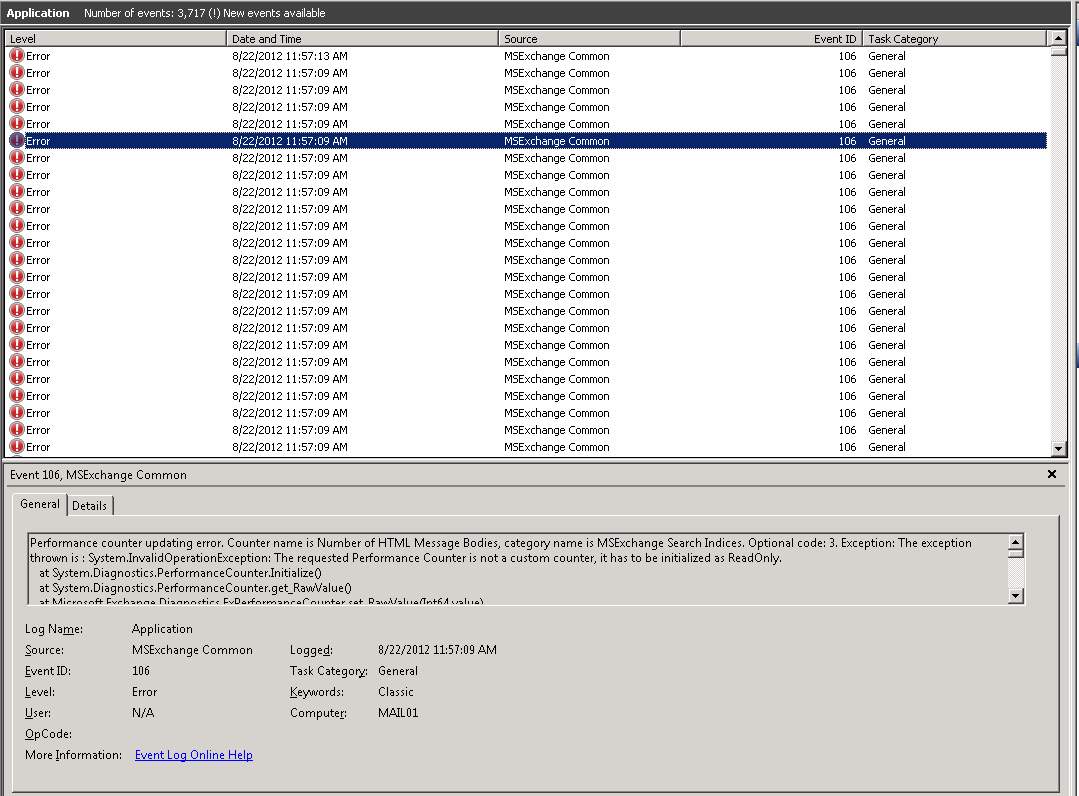Click the Keywords value 'Classic'
The height and width of the screenshot is (796, 1079).
point(396,691)
